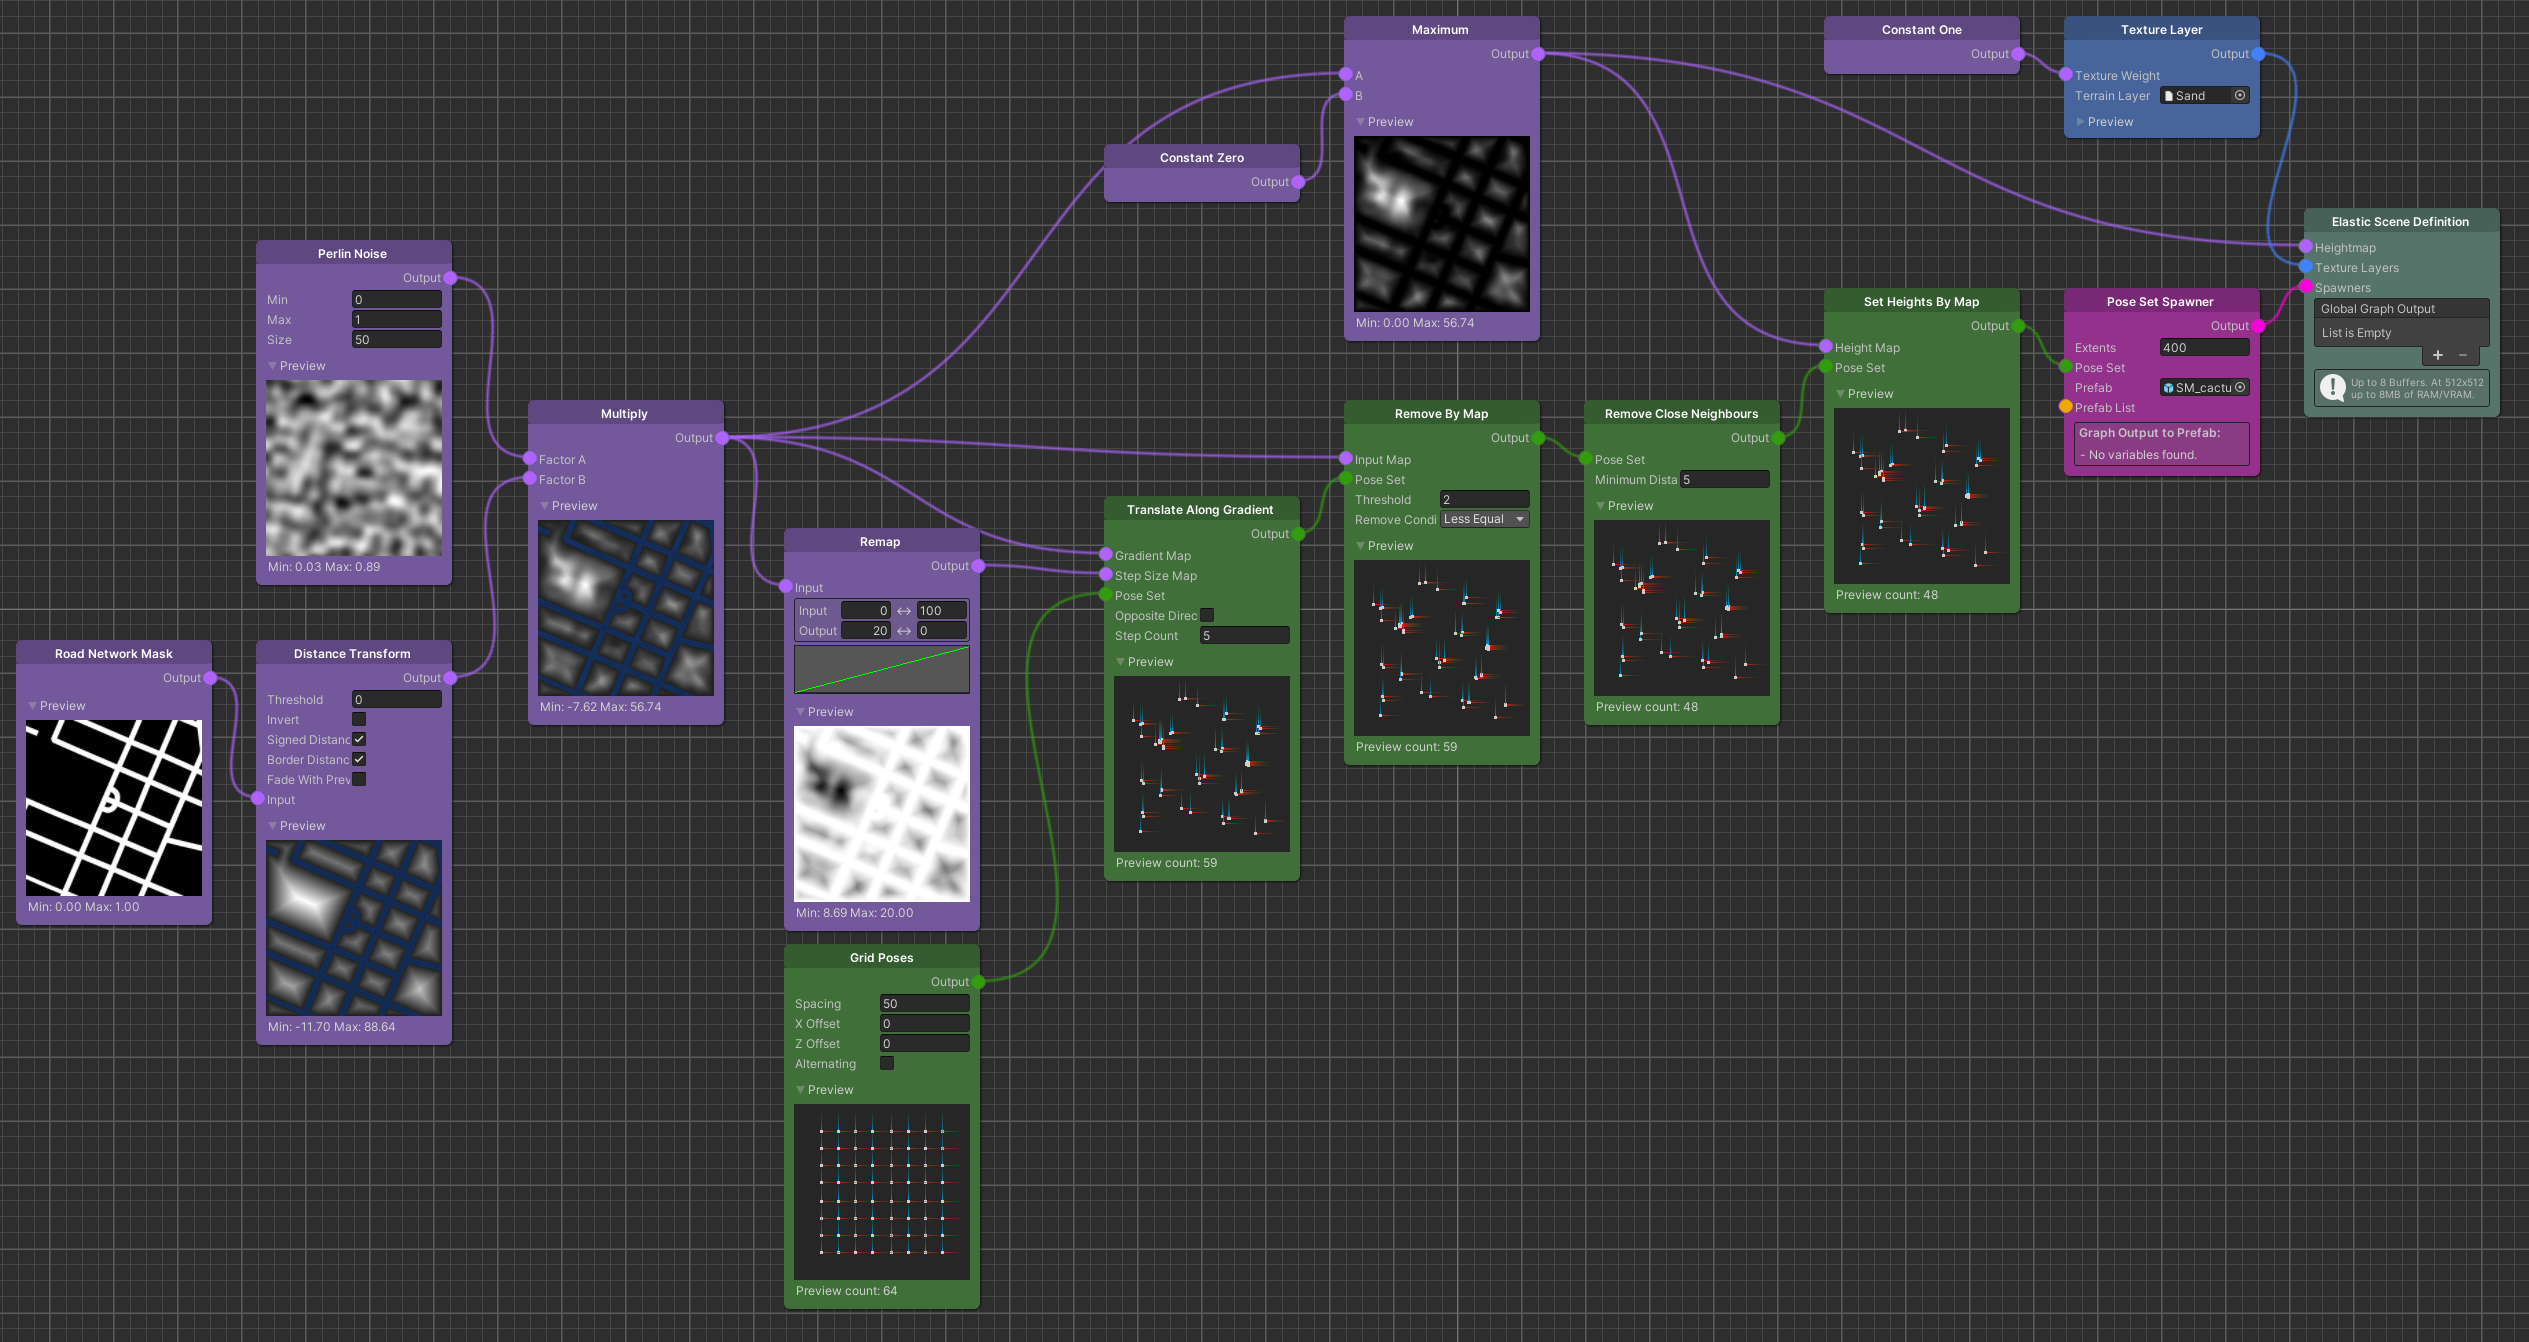Screen dimensions: 2529x1342
Task: Click the Prefab List orange port
Action: tap(2066, 407)
